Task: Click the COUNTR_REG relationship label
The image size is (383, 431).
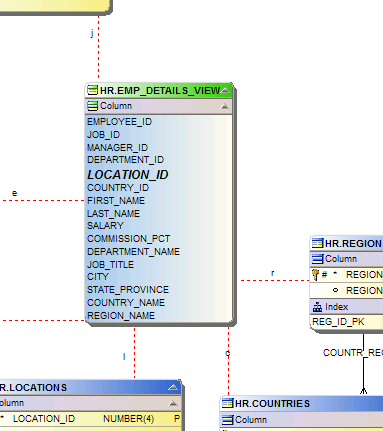Action: pos(353,353)
